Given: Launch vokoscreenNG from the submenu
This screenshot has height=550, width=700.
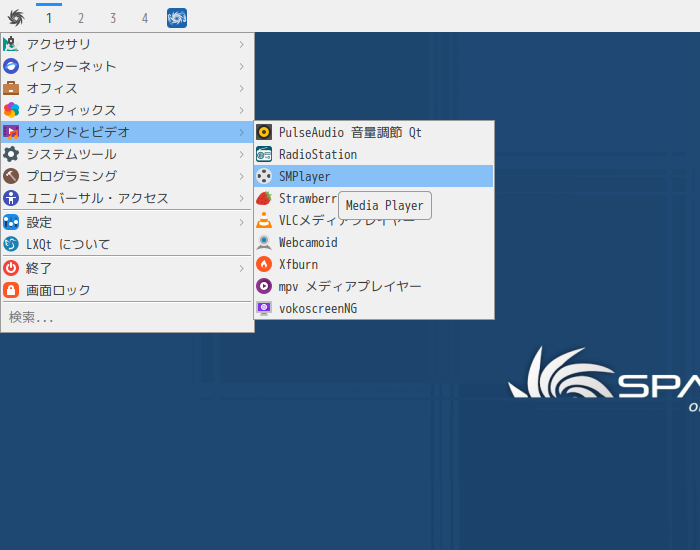Looking at the screenshot, I should [x=374, y=308].
